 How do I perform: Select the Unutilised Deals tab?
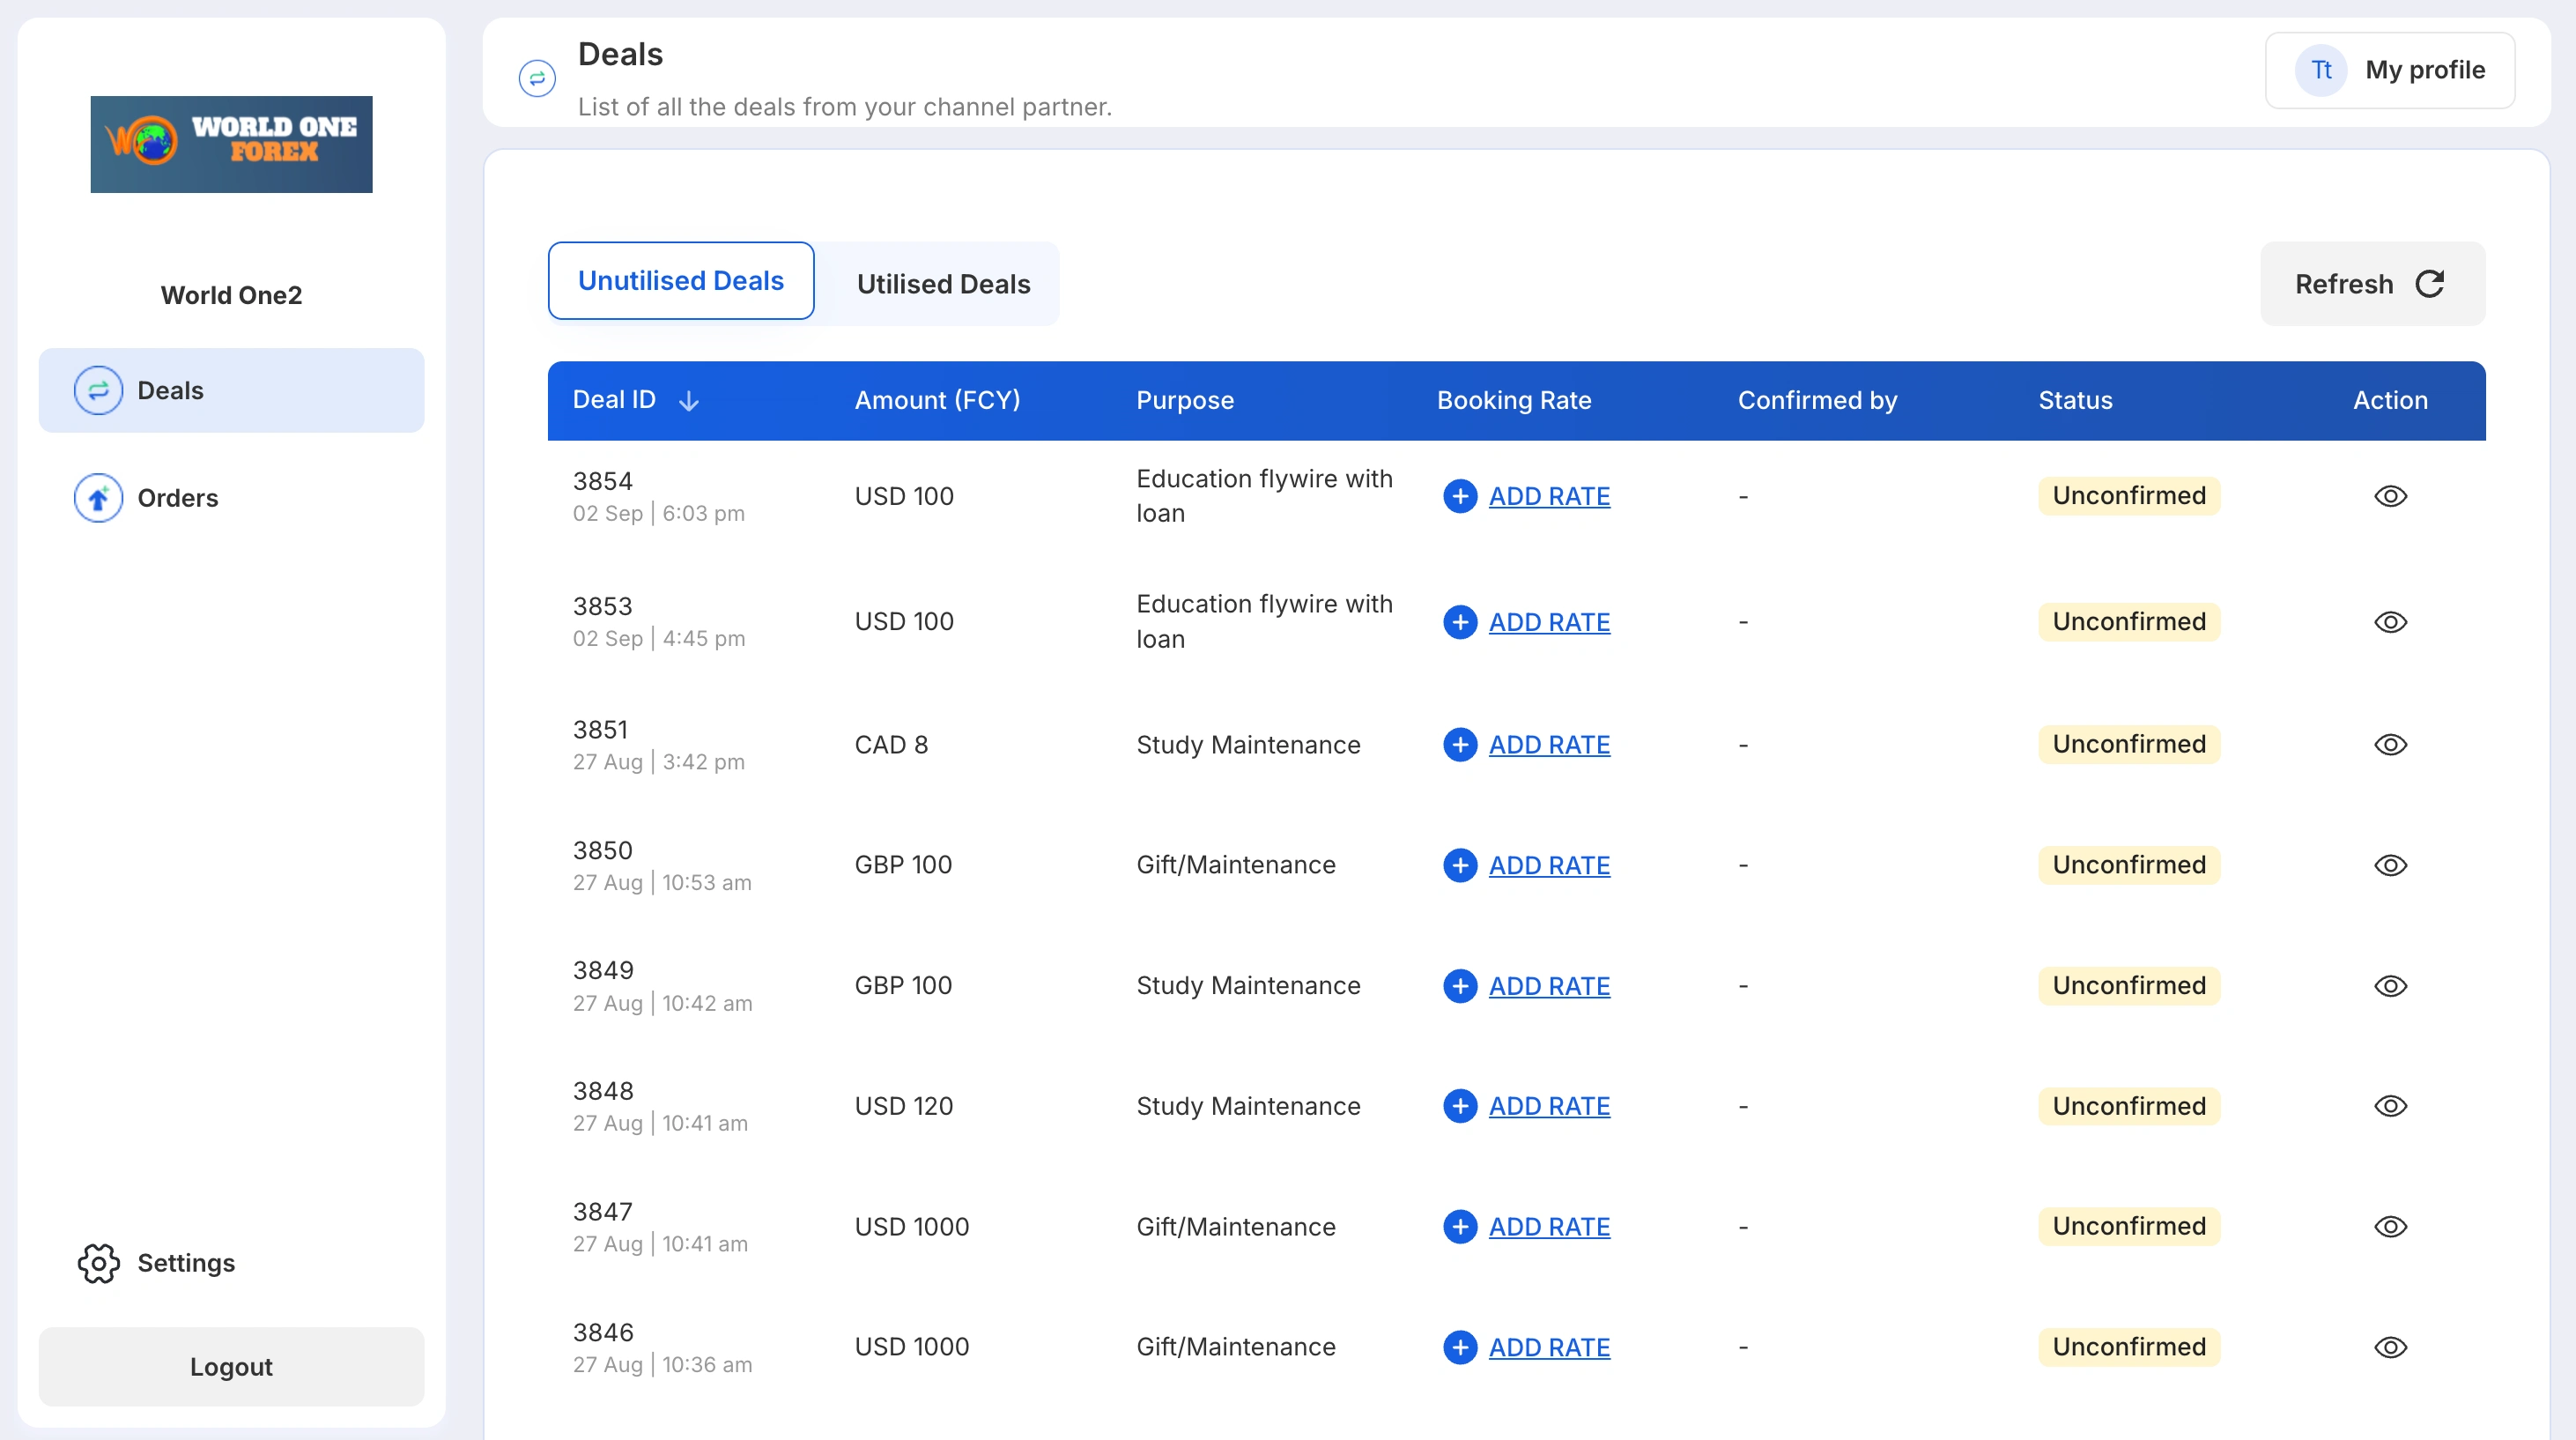click(x=680, y=281)
